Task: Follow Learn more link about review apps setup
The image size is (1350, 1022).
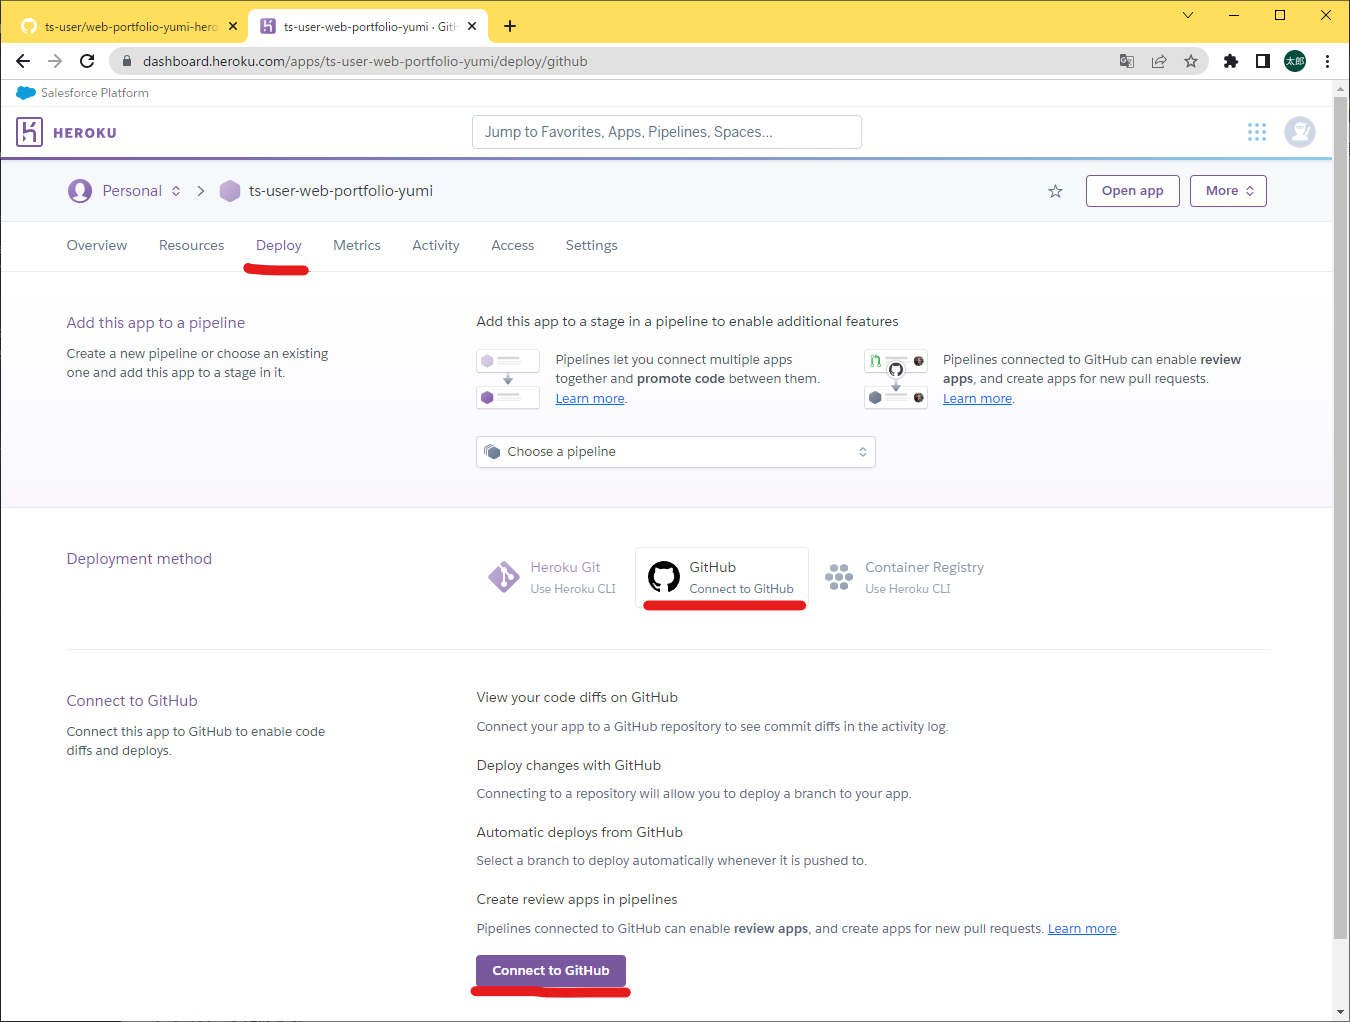Action: click(977, 399)
